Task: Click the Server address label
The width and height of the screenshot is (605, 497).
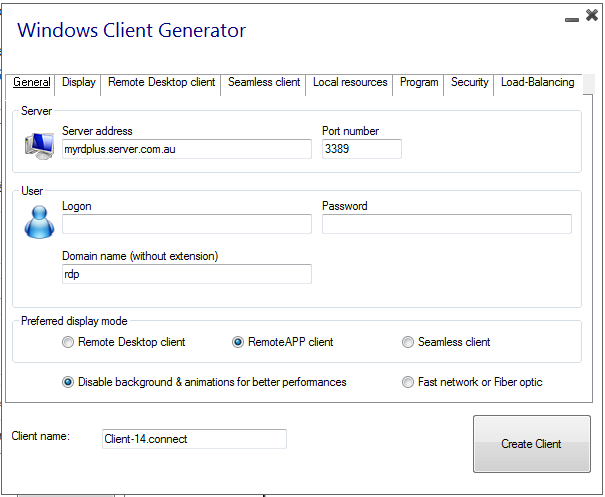Action: click(x=97, y=131)
